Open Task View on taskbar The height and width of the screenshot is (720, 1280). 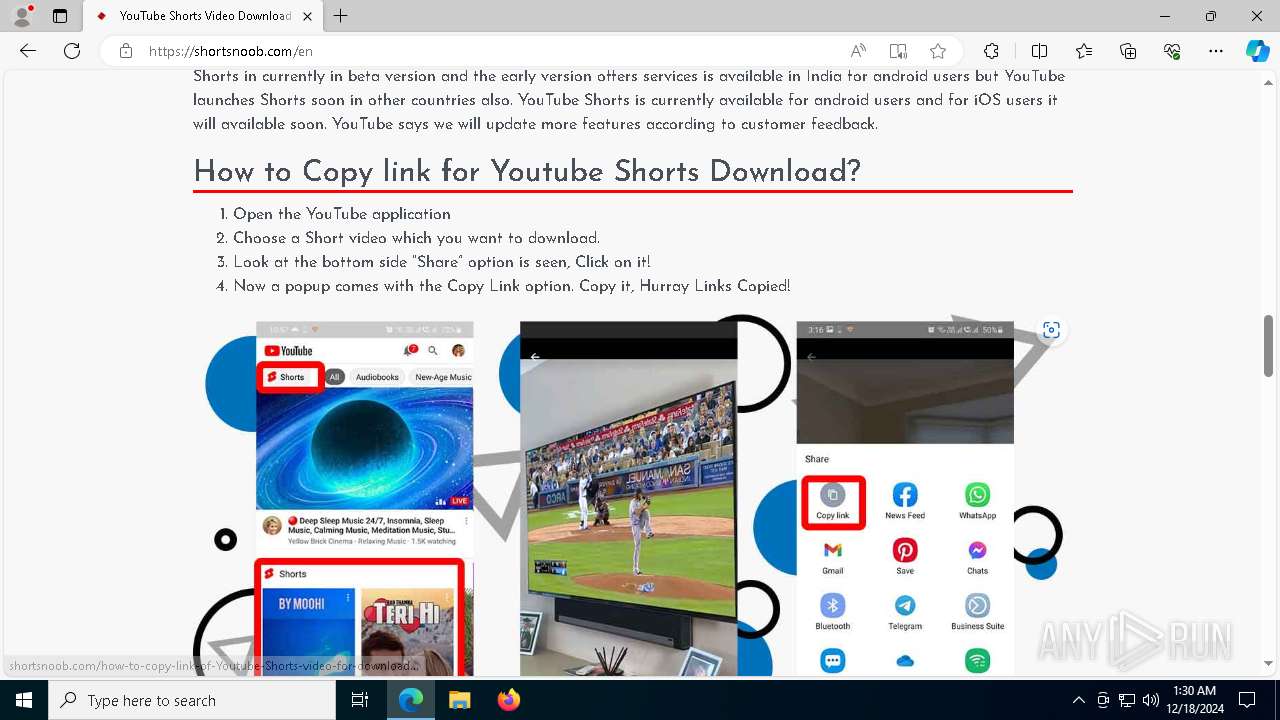pos(360,700)
